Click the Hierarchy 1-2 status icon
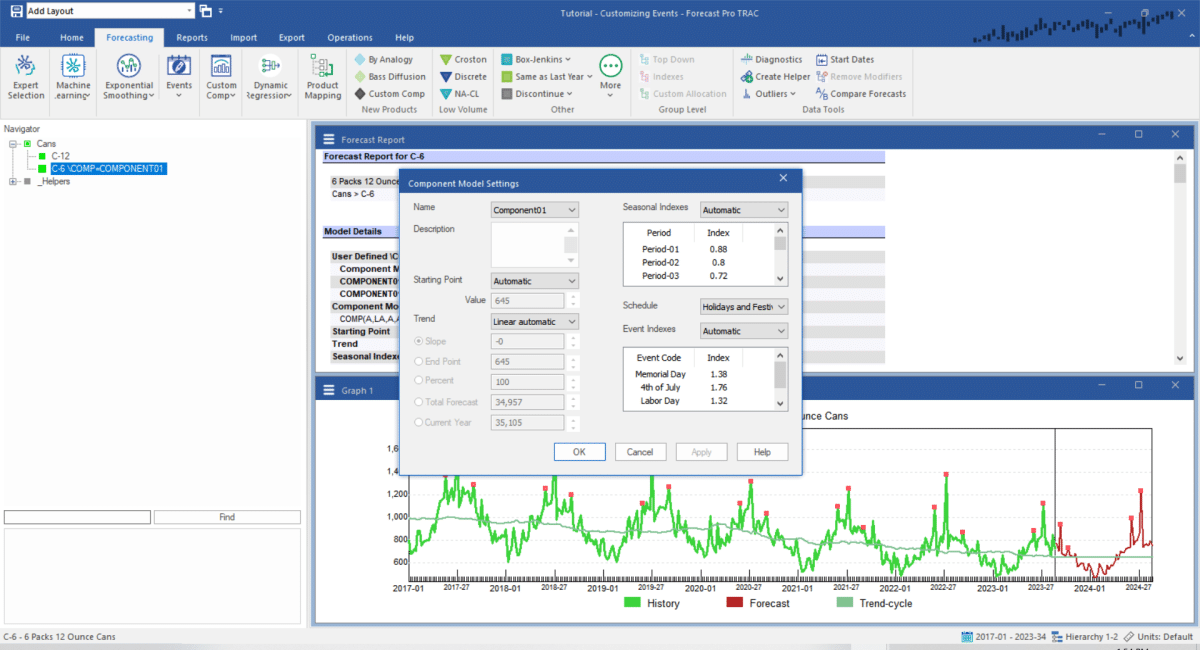Viewport: 1200px width, 650px height. [x=1057, y=636]
